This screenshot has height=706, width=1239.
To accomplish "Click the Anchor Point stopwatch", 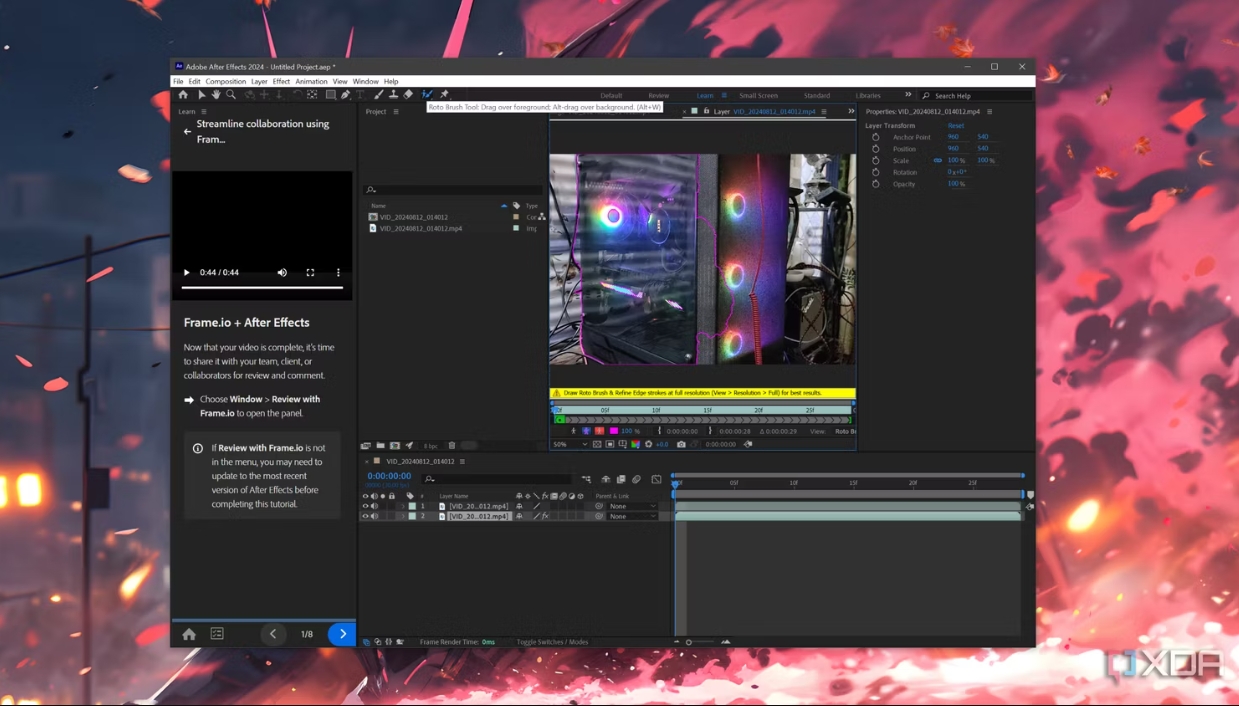I will [x=876, y=137].
